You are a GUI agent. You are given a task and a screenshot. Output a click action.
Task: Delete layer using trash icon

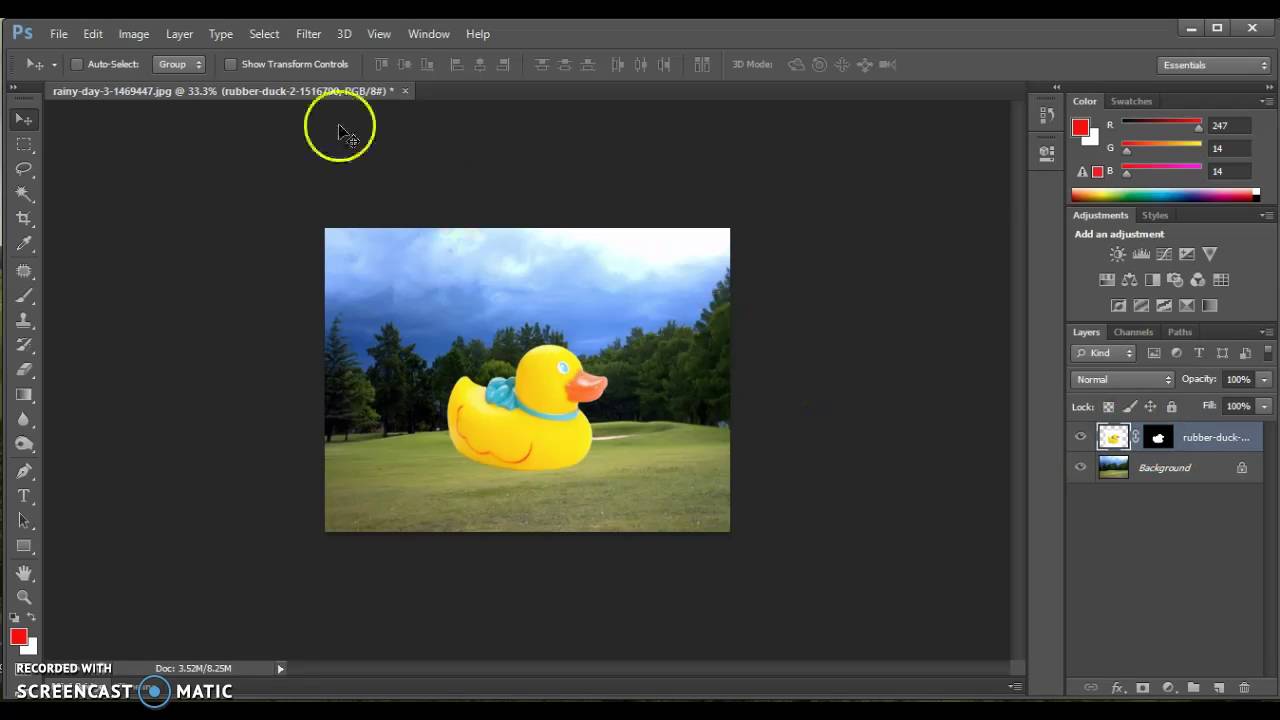pyautogui.click(x=1244, y=688)
